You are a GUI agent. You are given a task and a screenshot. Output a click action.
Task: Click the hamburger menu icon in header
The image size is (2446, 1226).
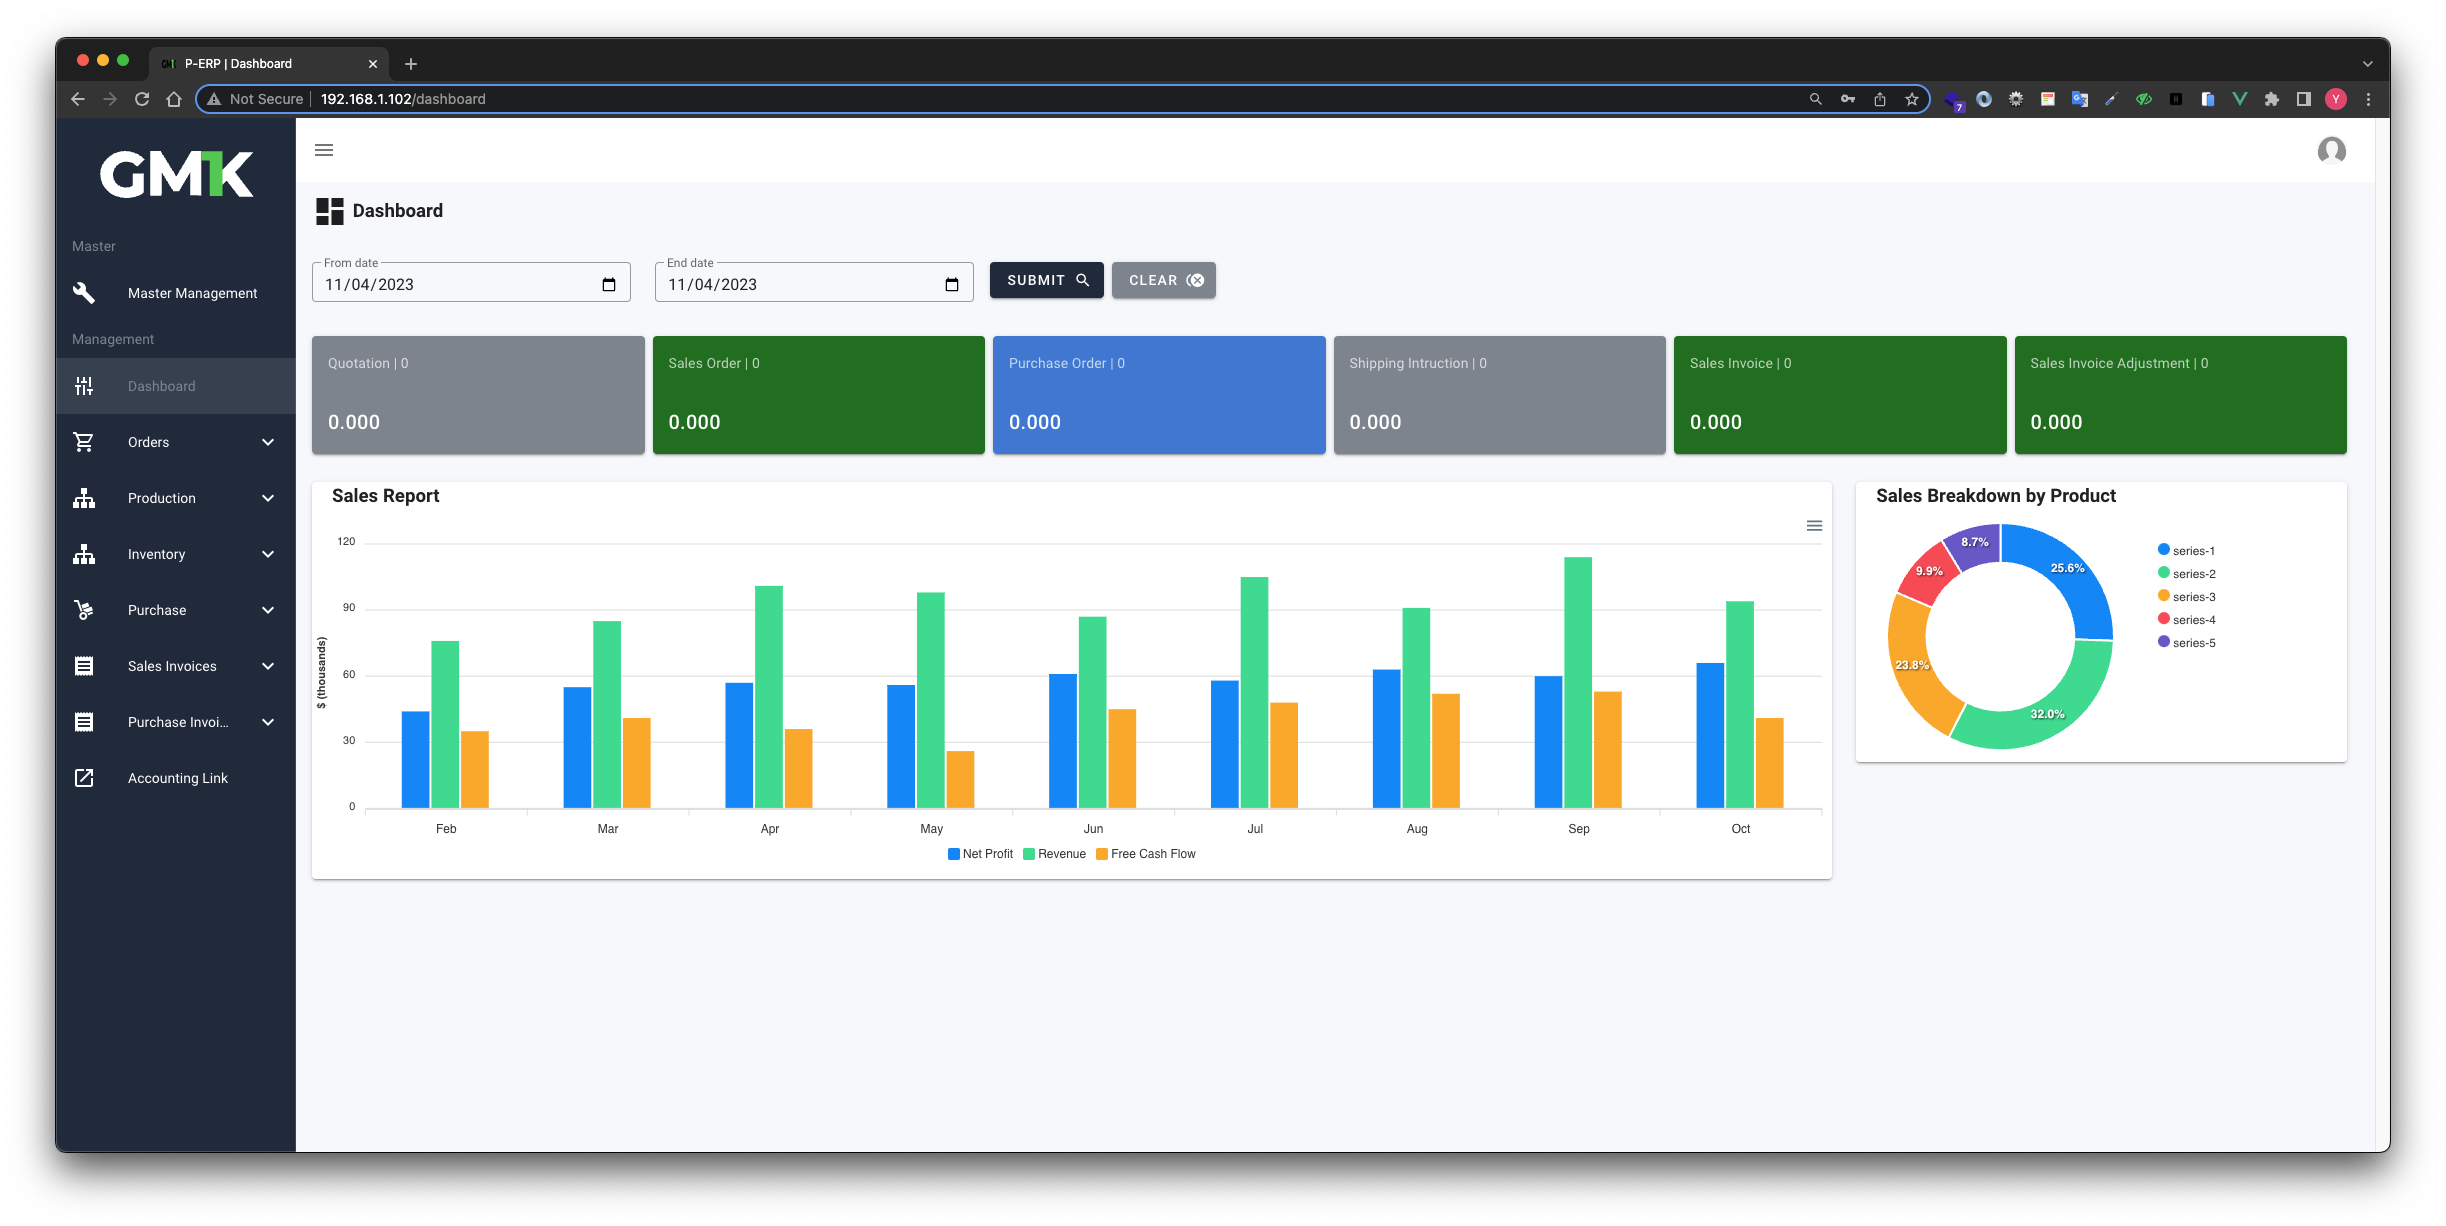(x=324, y=150)
